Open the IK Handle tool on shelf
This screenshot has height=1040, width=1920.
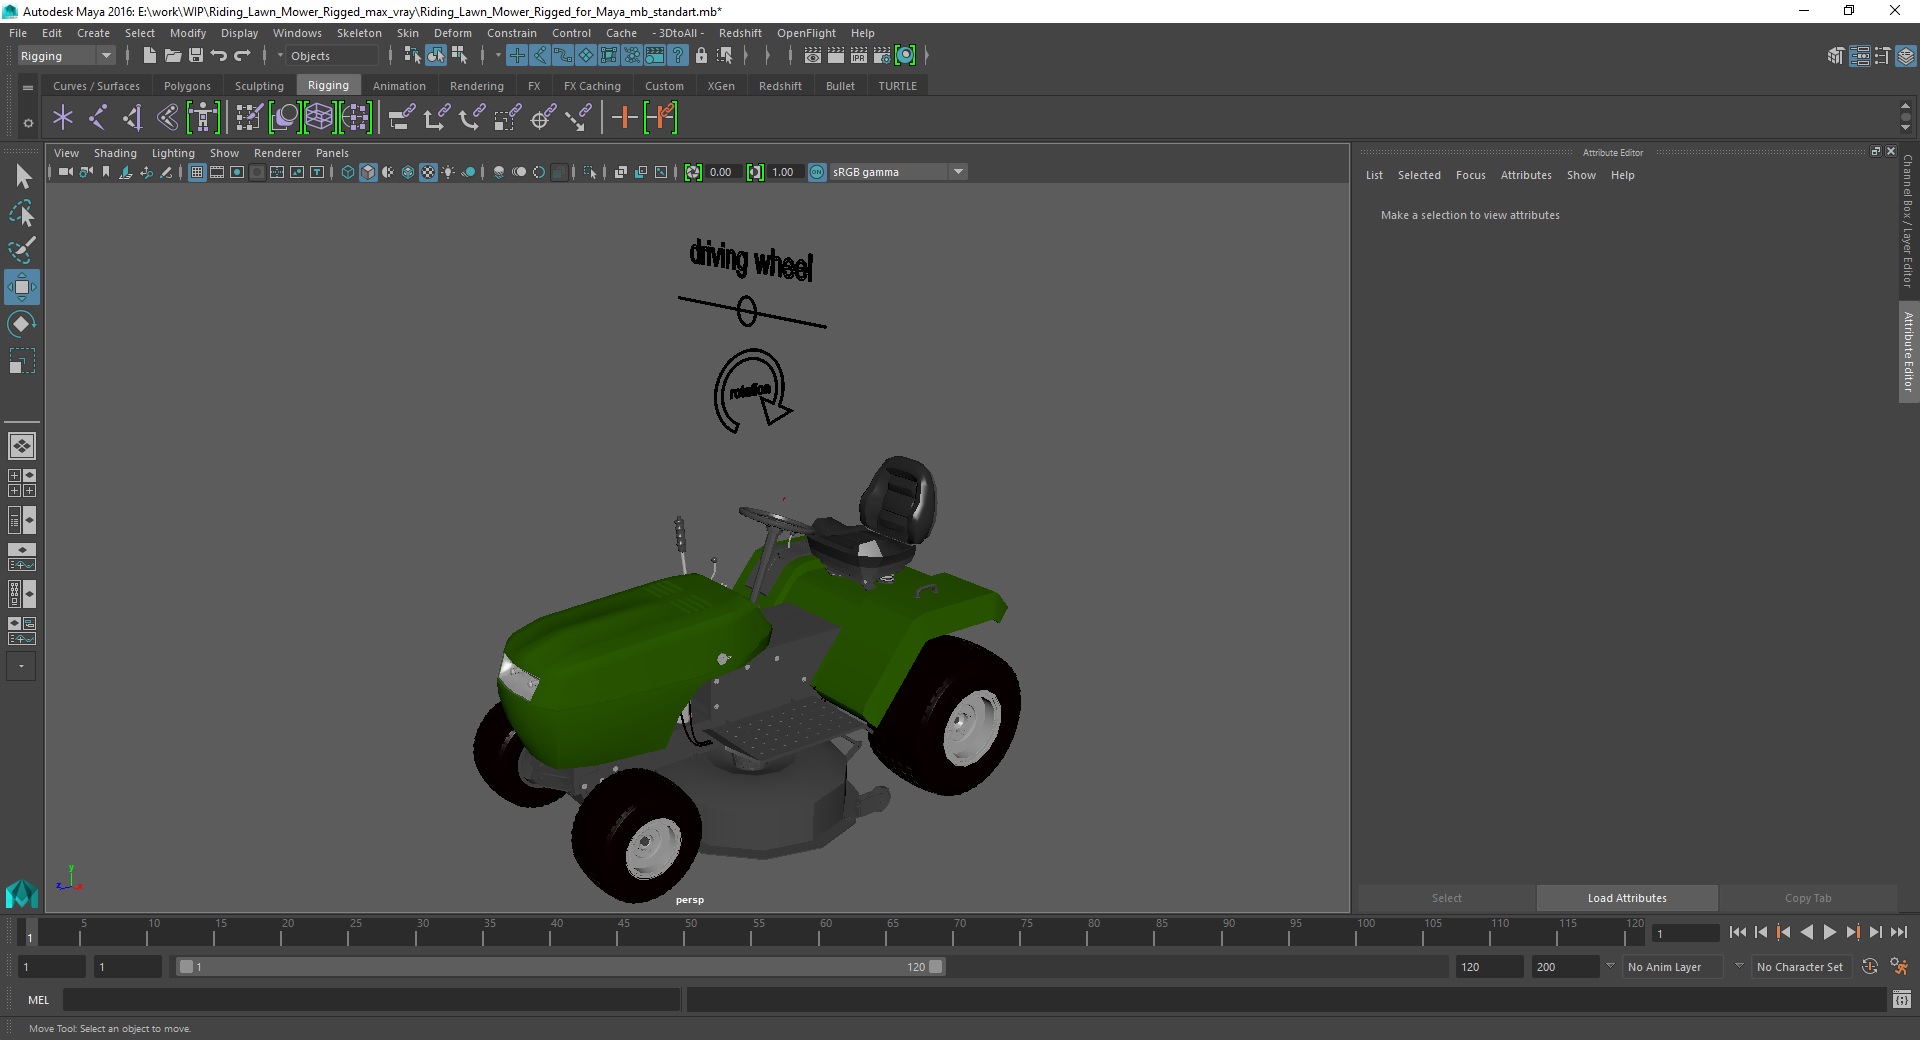click(133, 118)
